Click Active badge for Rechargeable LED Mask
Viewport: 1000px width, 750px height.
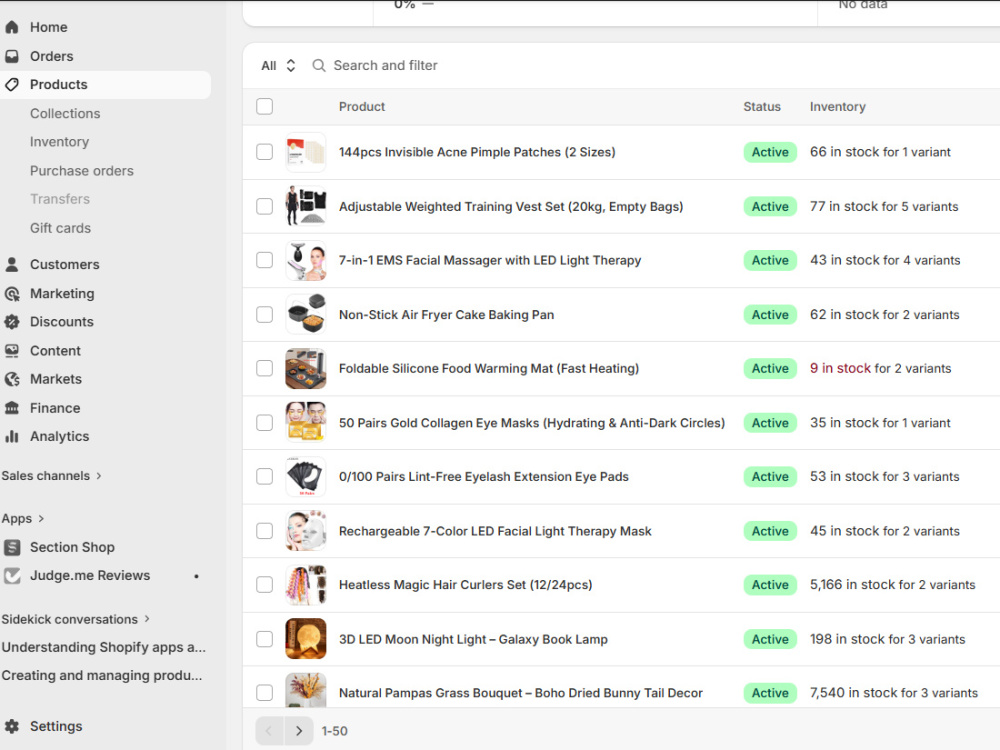click(770, 531)
